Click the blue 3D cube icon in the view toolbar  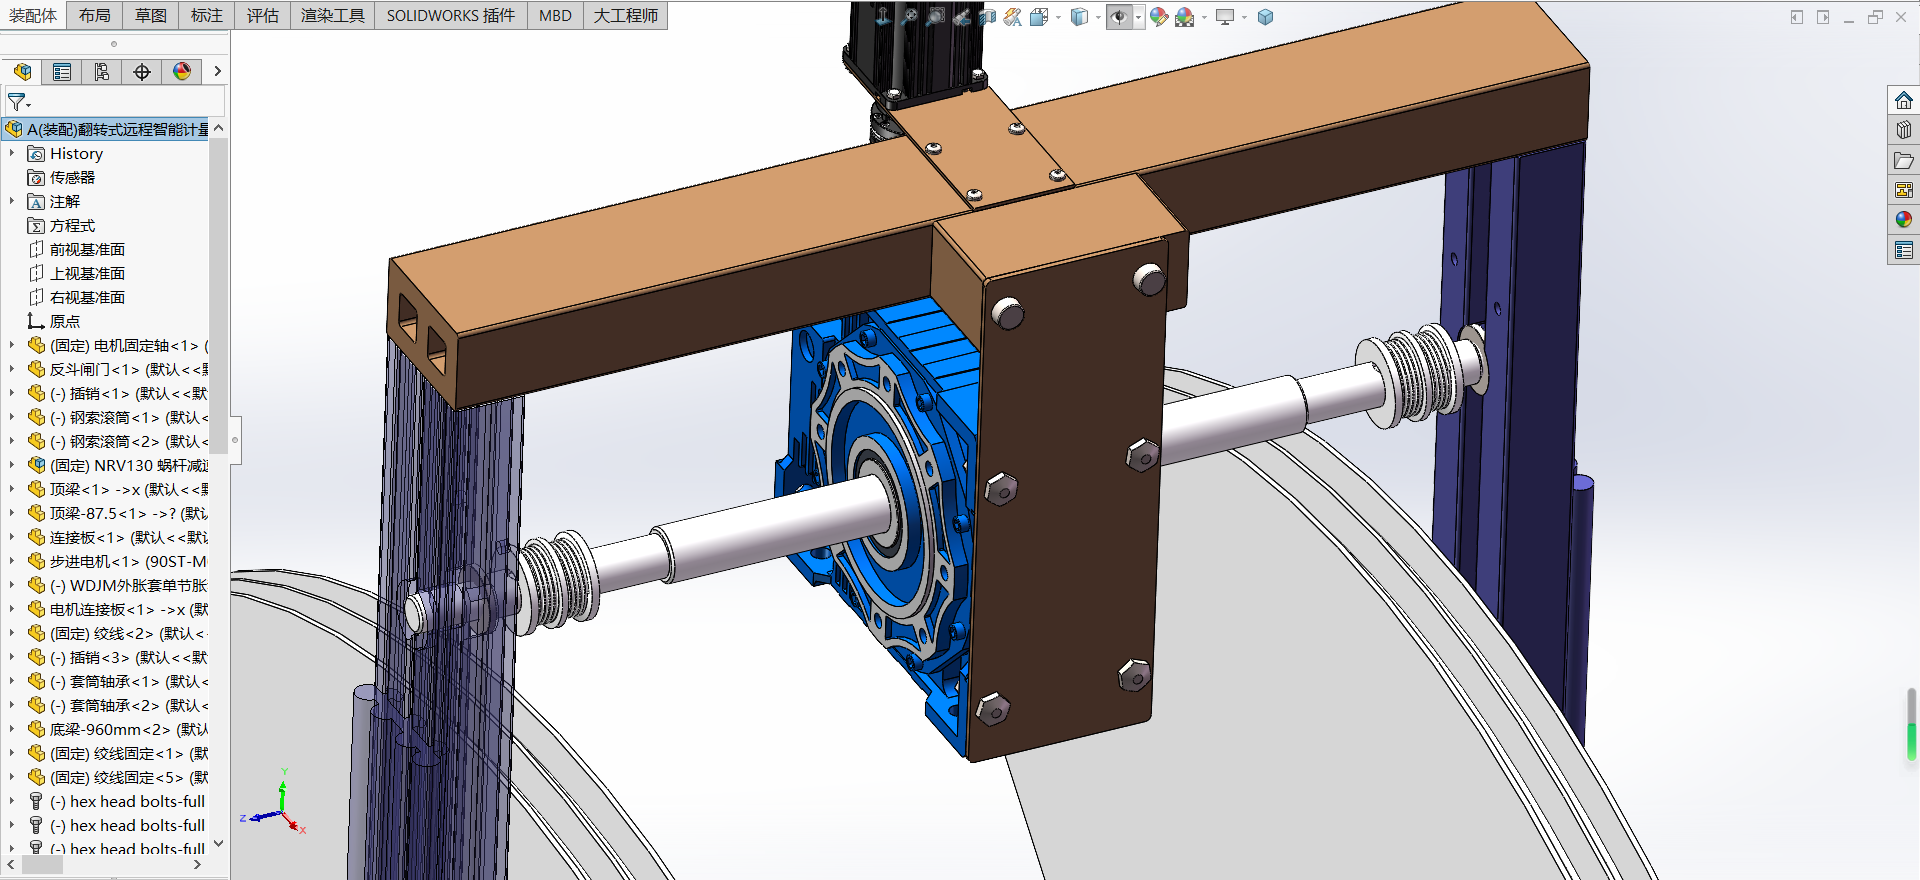coord(1265,16)
